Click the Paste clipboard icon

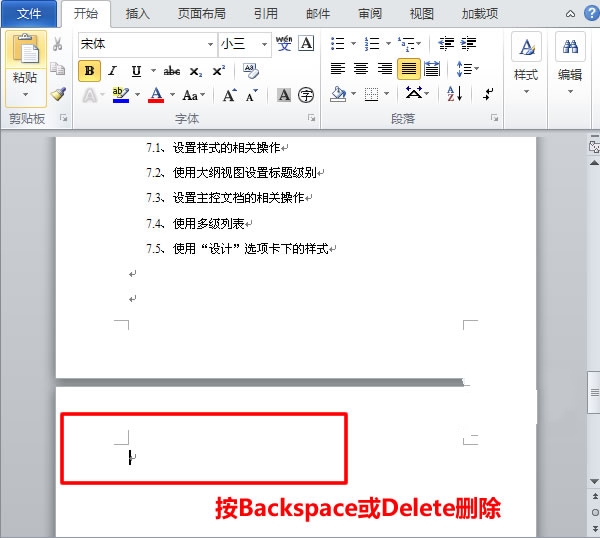tap(26, 49)
